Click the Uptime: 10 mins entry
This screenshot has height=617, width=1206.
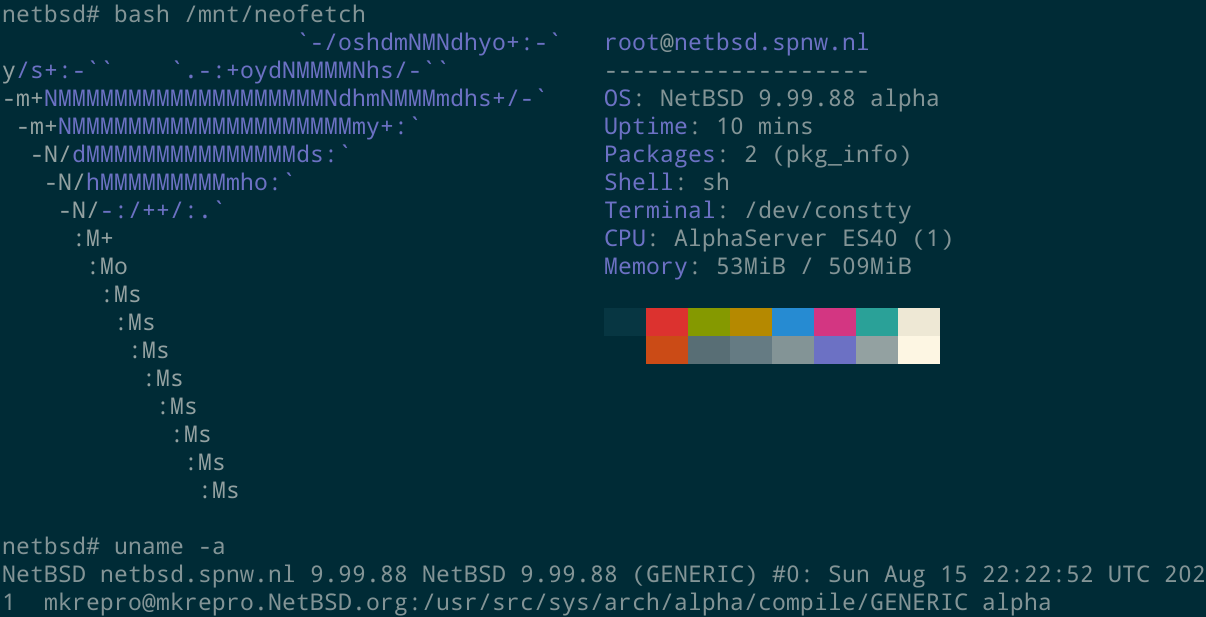(707, 126)
